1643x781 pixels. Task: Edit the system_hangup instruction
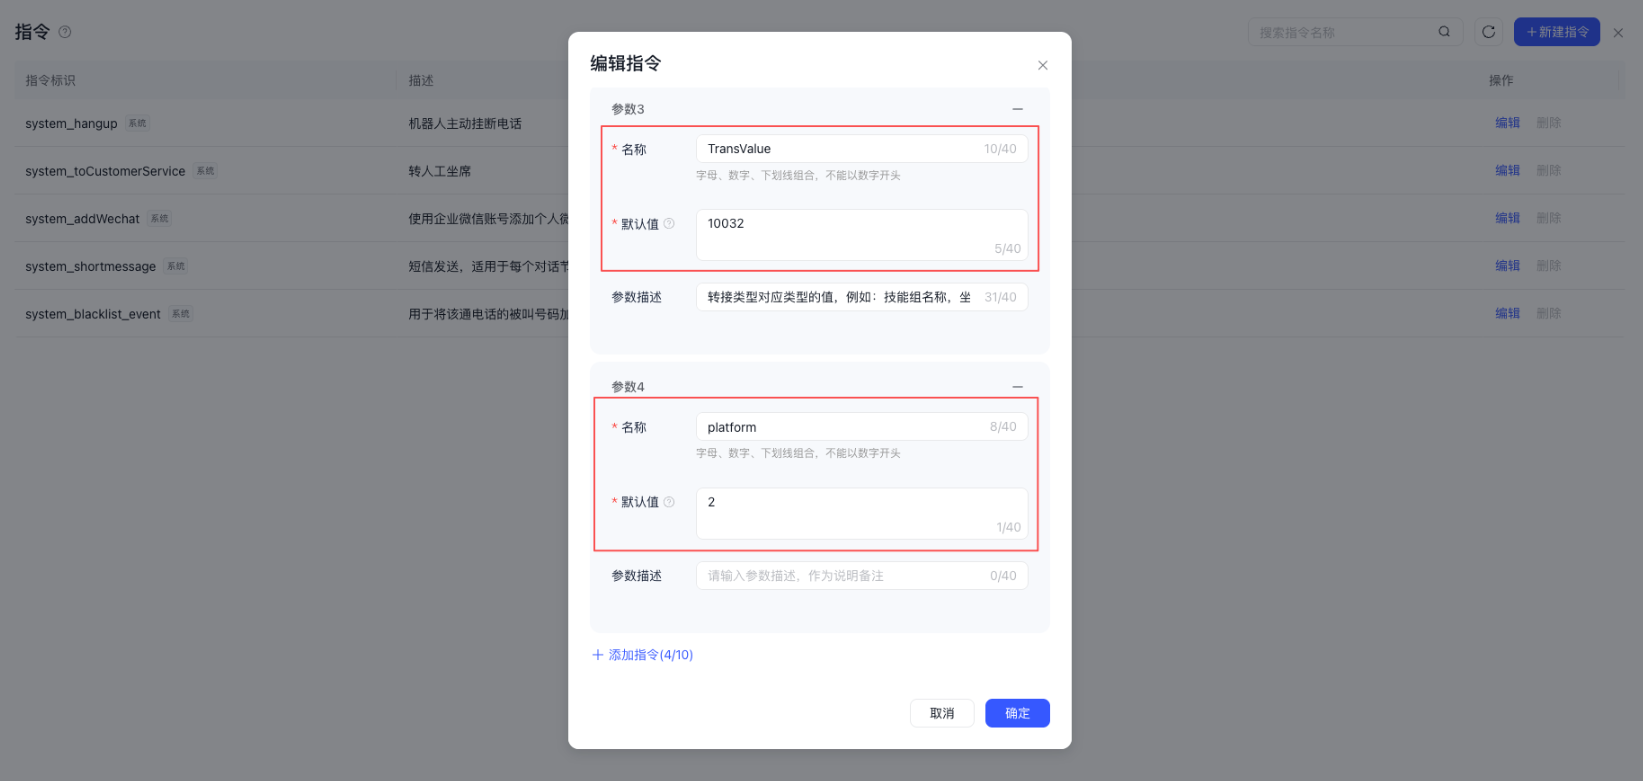(1507, 123)
